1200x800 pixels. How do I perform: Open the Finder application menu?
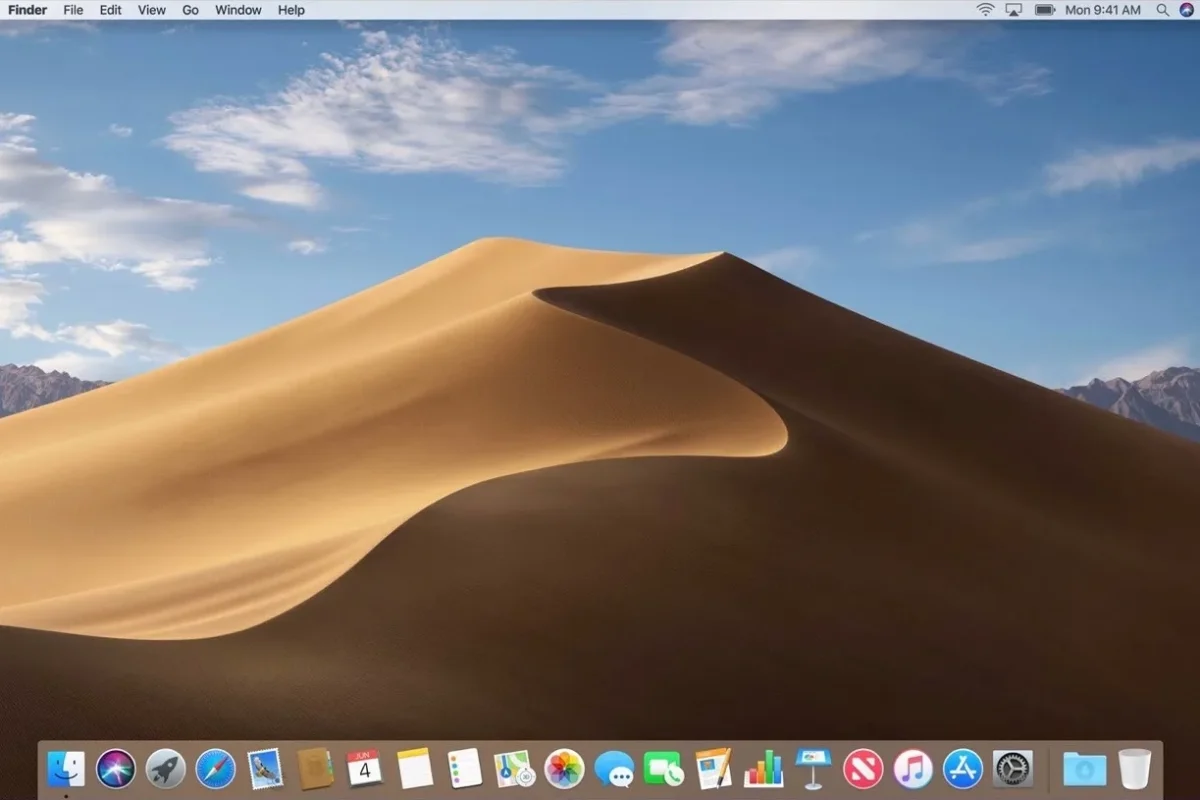coord(28,10)
